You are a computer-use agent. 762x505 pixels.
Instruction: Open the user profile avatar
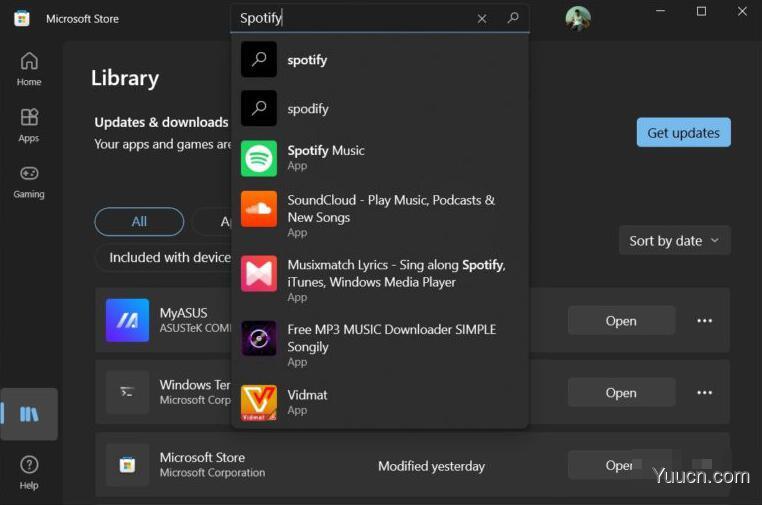click(x=578, y=19)
